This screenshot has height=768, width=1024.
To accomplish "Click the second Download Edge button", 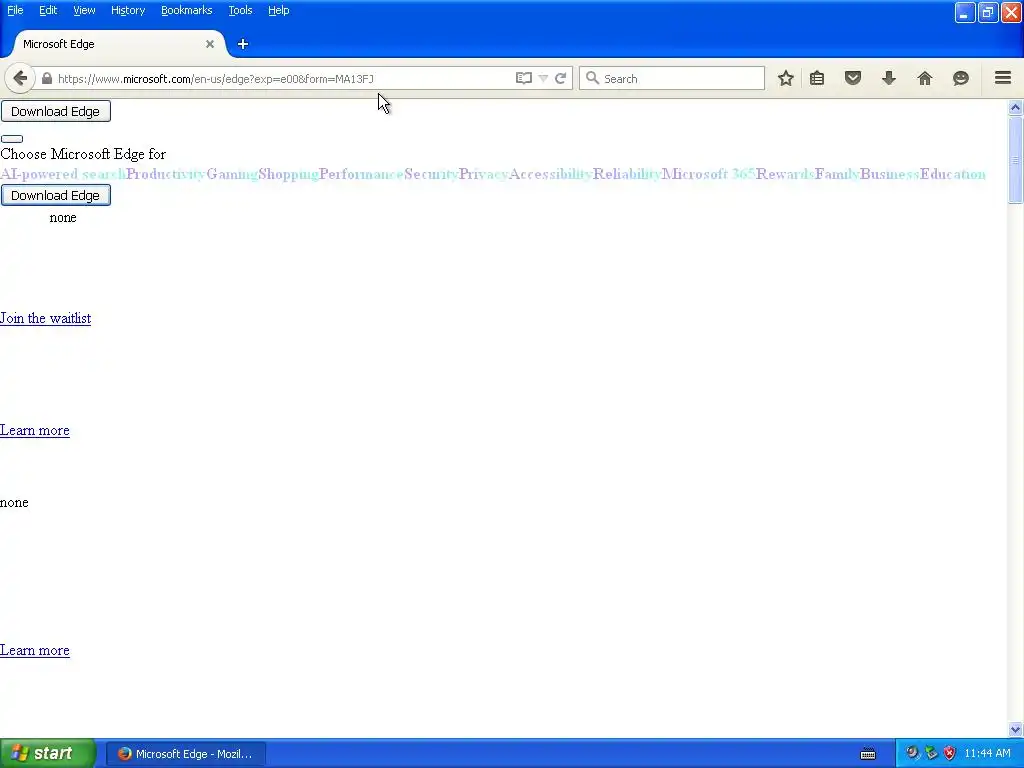I will pyautogui.click(x=56, y=195).
